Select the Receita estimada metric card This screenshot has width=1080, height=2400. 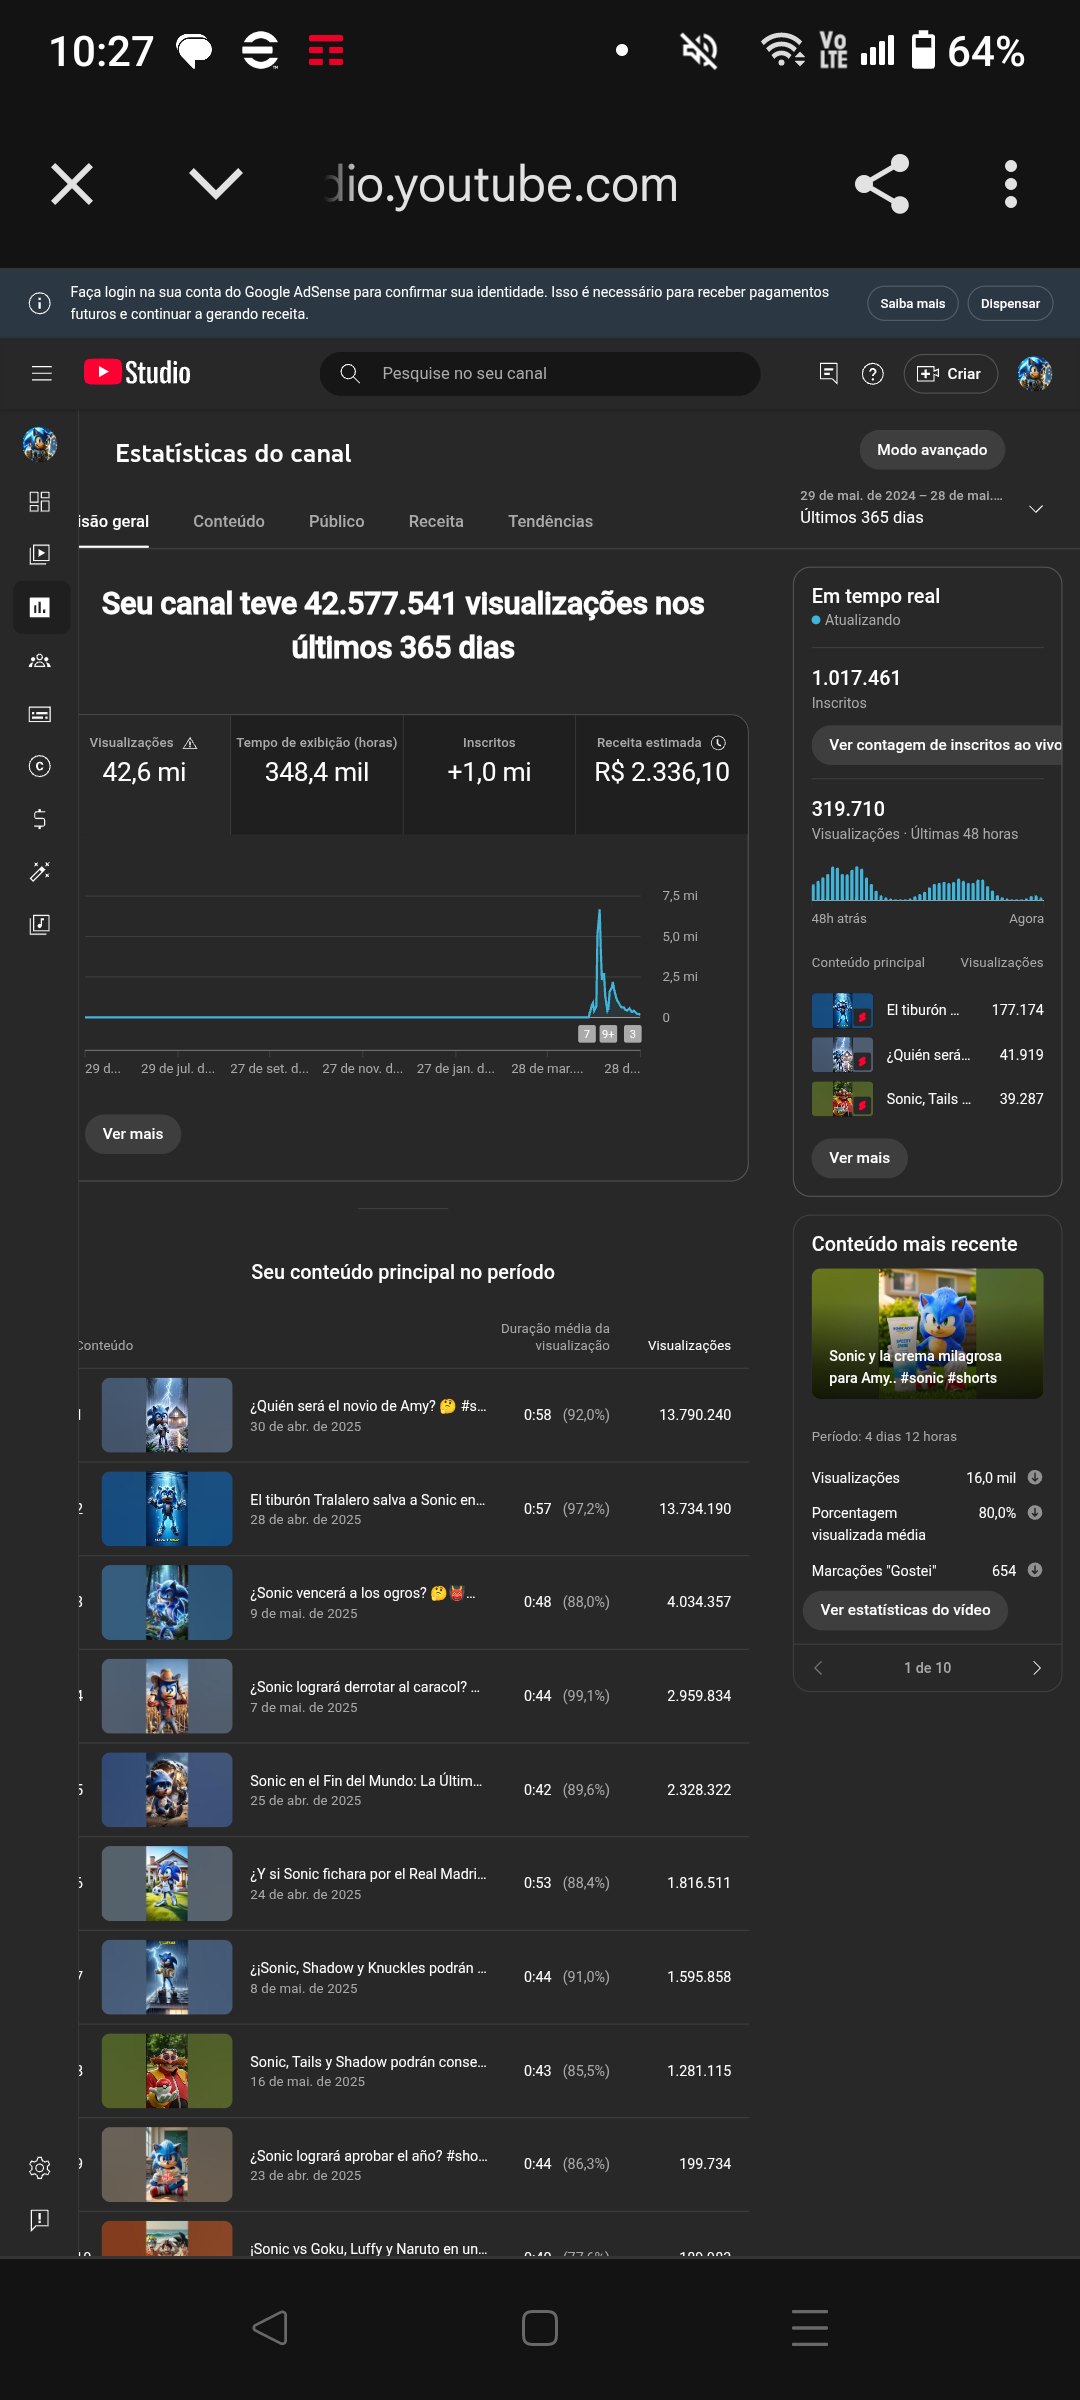pyautogui.click(x=662, y=774)
